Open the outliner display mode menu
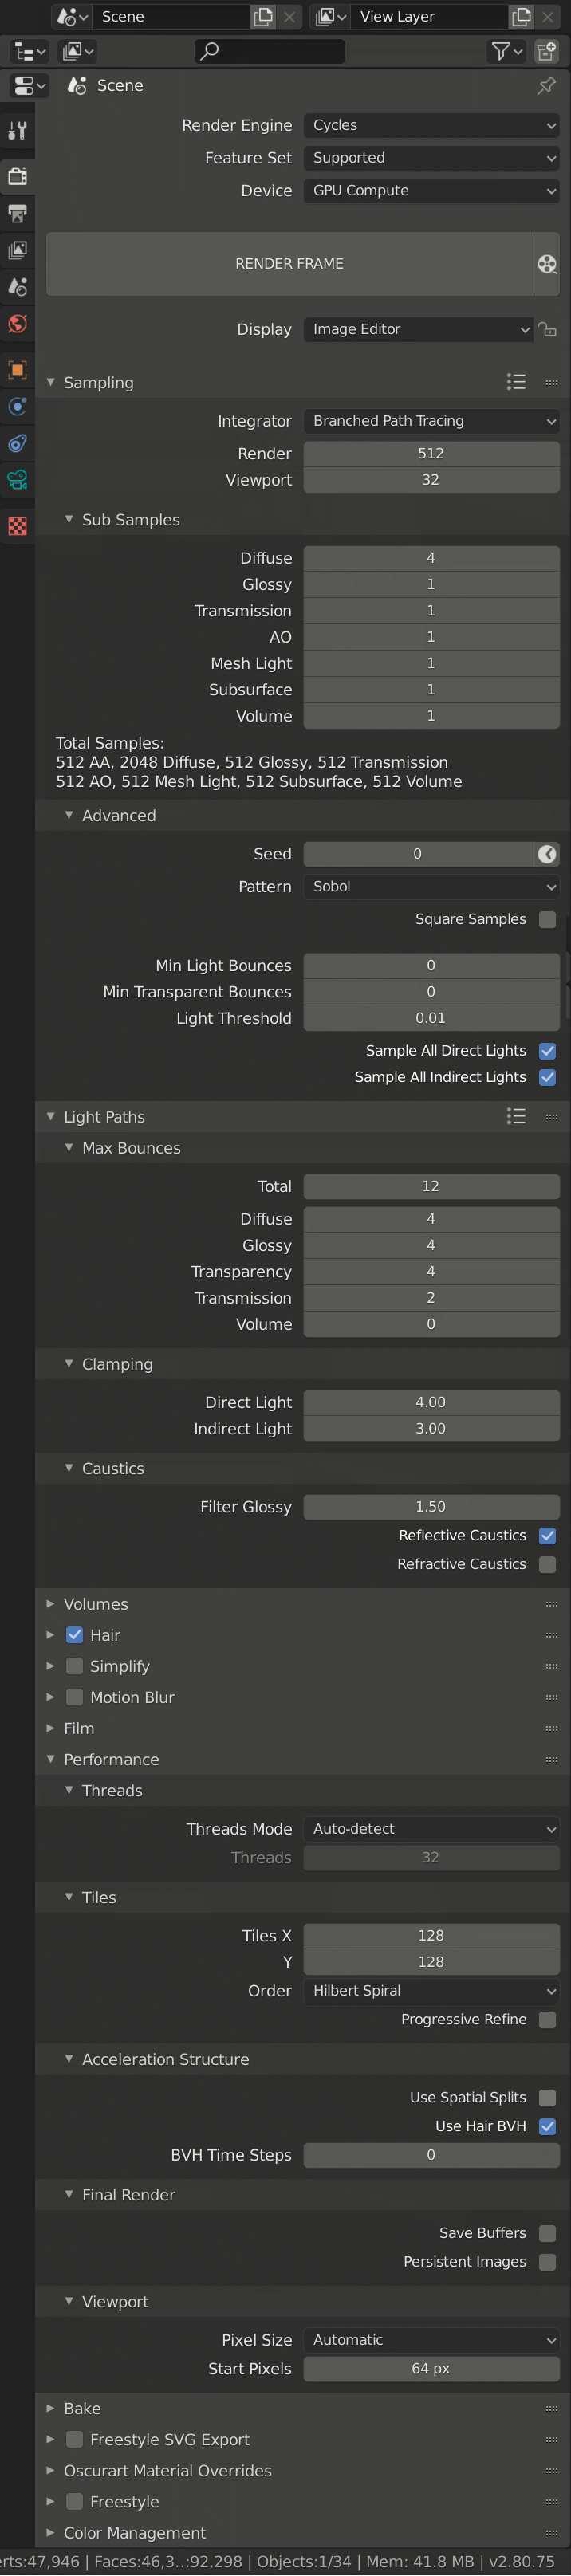This screenshot has height=2576, width=571. [78, 51]
